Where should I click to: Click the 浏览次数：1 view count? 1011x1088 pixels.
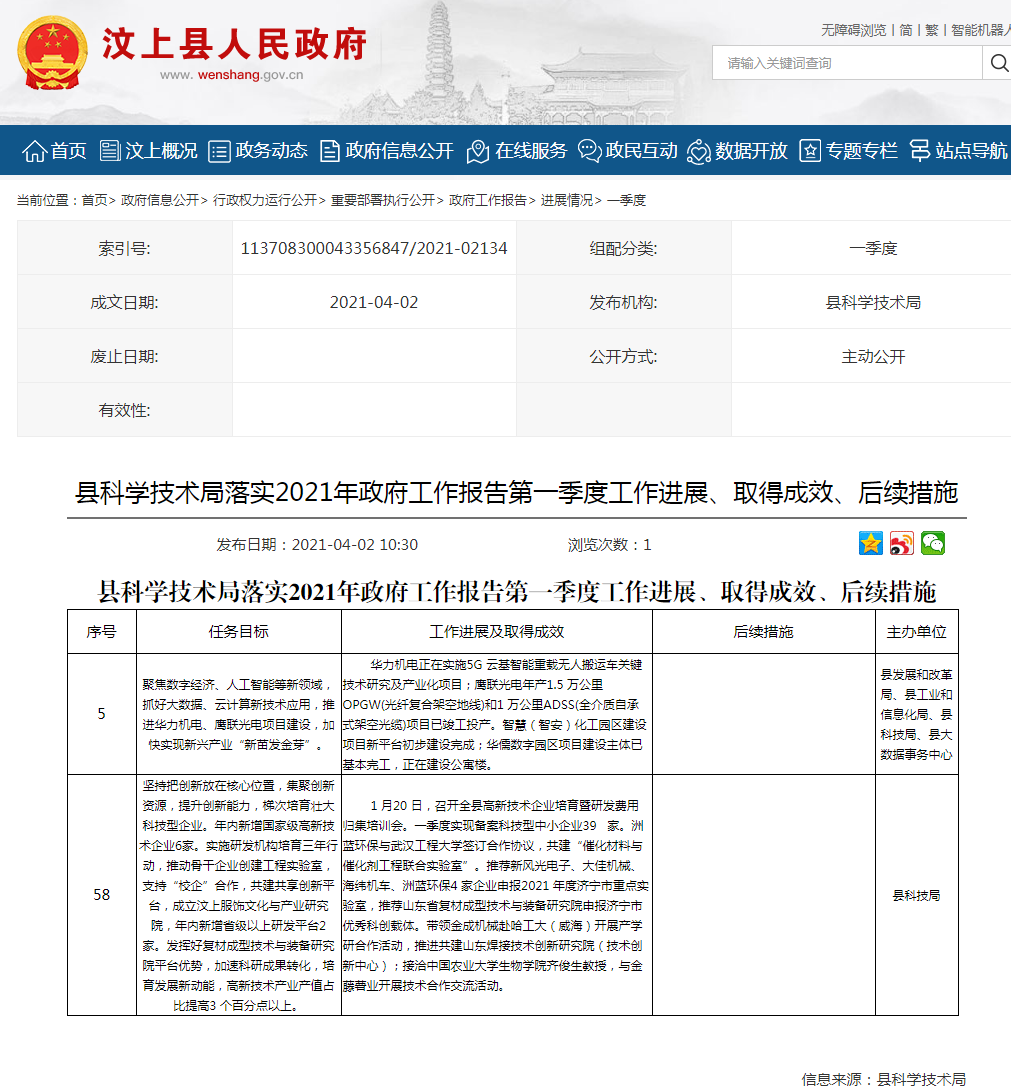[609, 545]
